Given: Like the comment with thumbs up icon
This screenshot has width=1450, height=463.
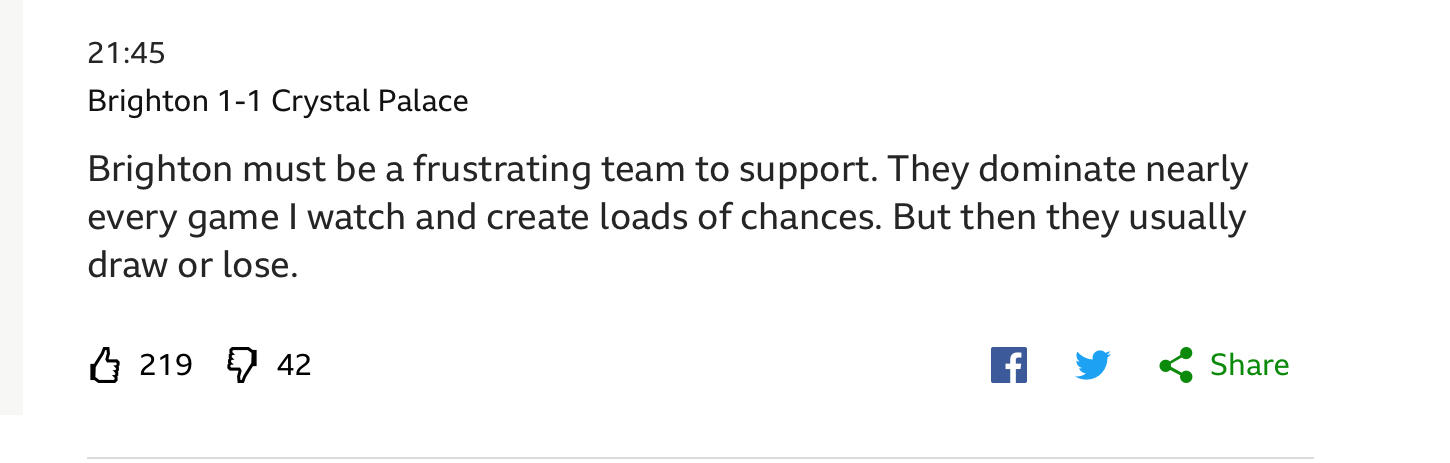Looking at the screenshot, I should [x=105, y=365].
